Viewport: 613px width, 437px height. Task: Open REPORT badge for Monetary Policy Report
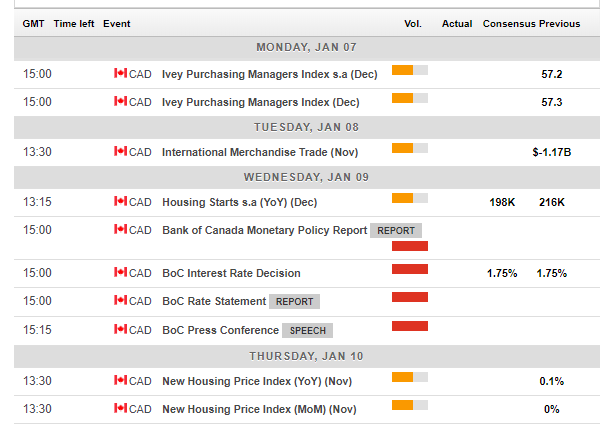coord(396,230)
